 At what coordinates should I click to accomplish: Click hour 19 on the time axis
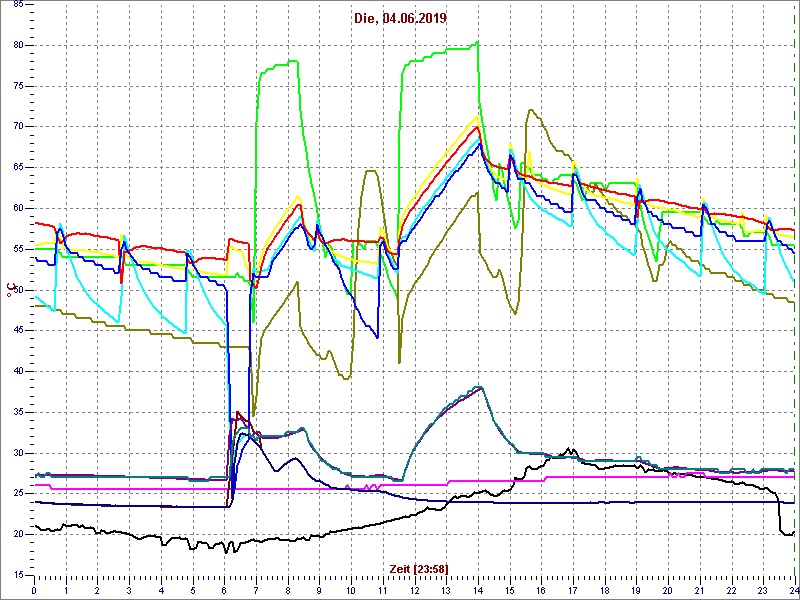pyautogui.click(x=636, y=590)
